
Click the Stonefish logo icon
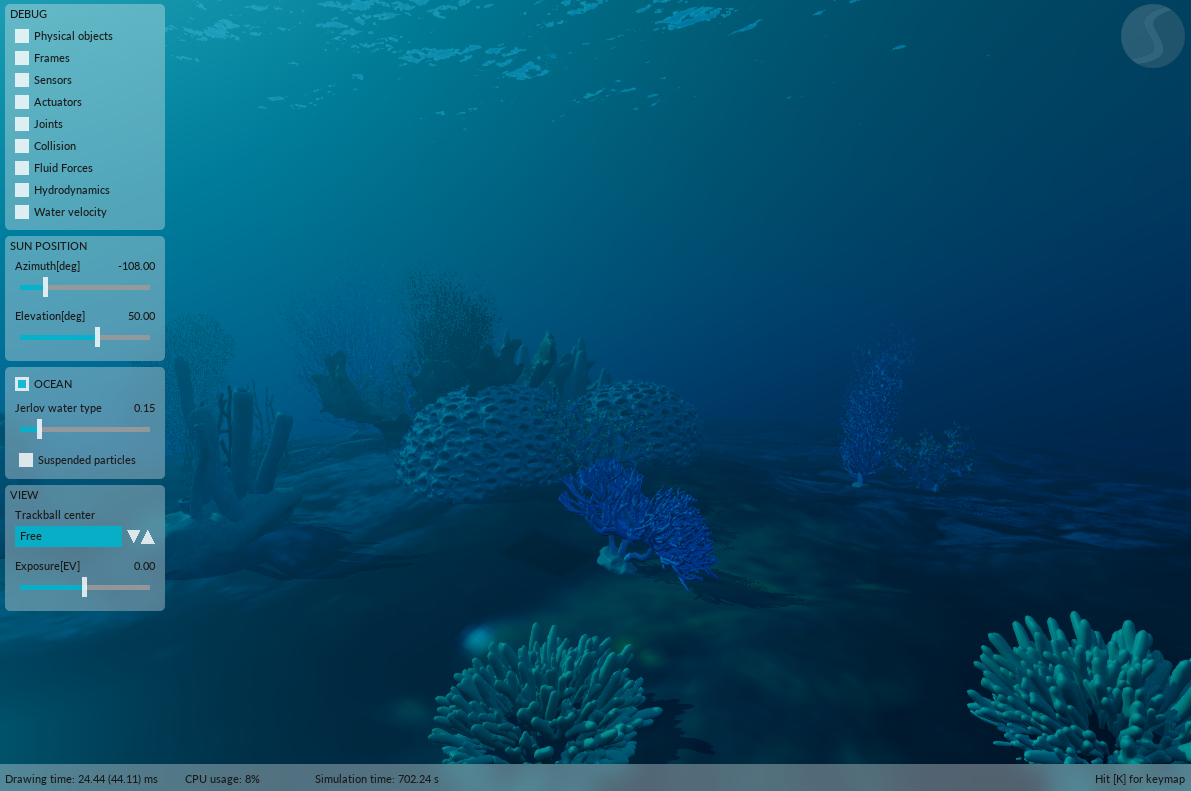[1152, 36]
